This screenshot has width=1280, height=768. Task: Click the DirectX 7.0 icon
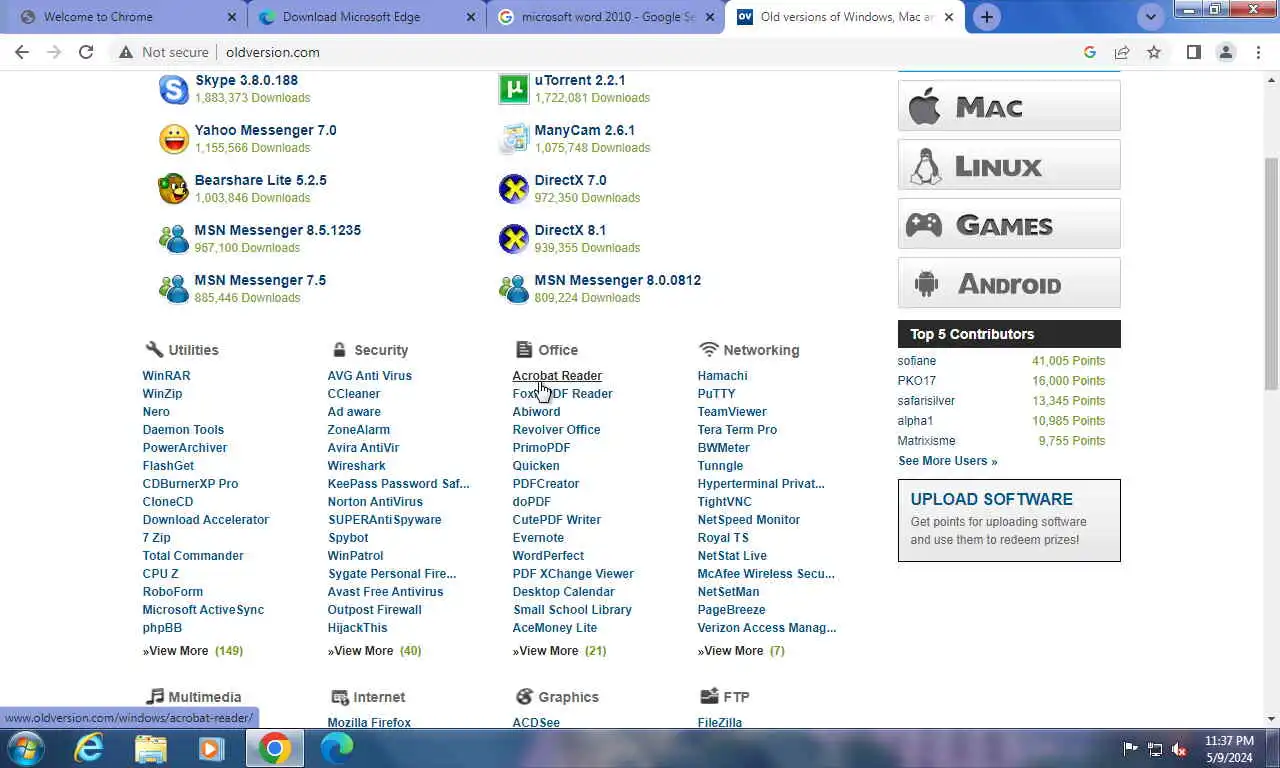[513, 189]
